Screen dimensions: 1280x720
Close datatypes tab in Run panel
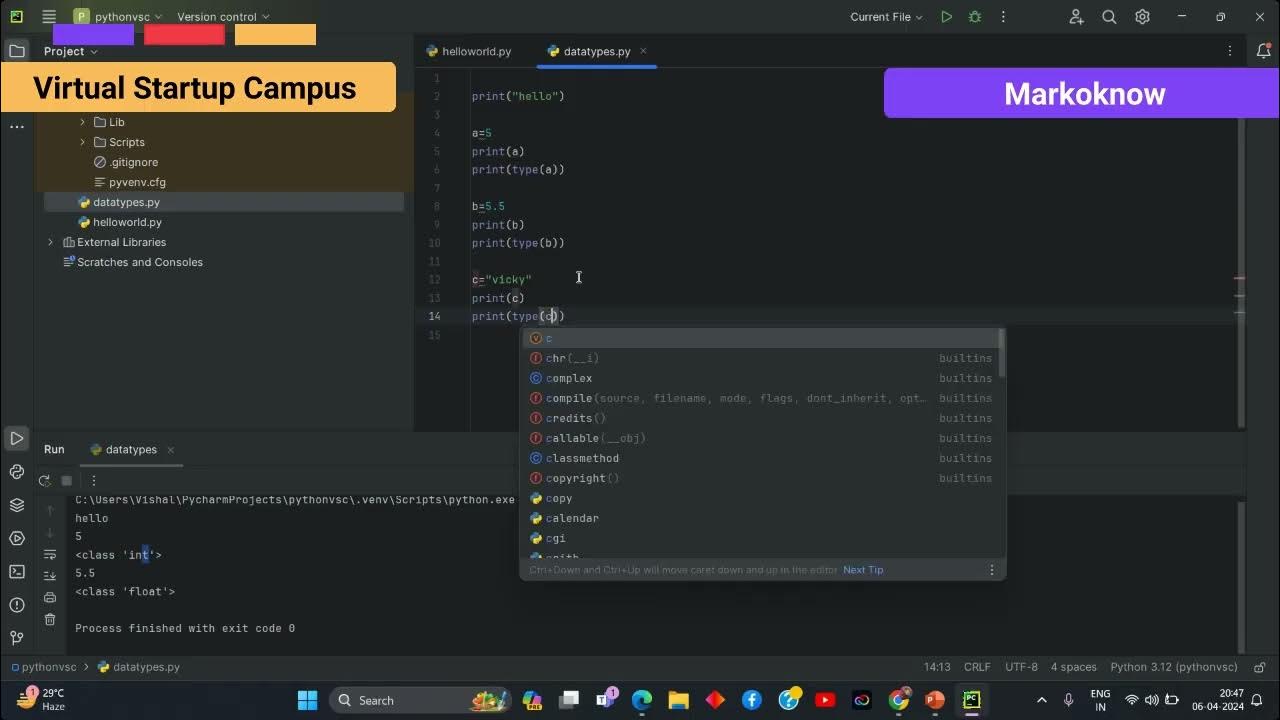point(170,450)
